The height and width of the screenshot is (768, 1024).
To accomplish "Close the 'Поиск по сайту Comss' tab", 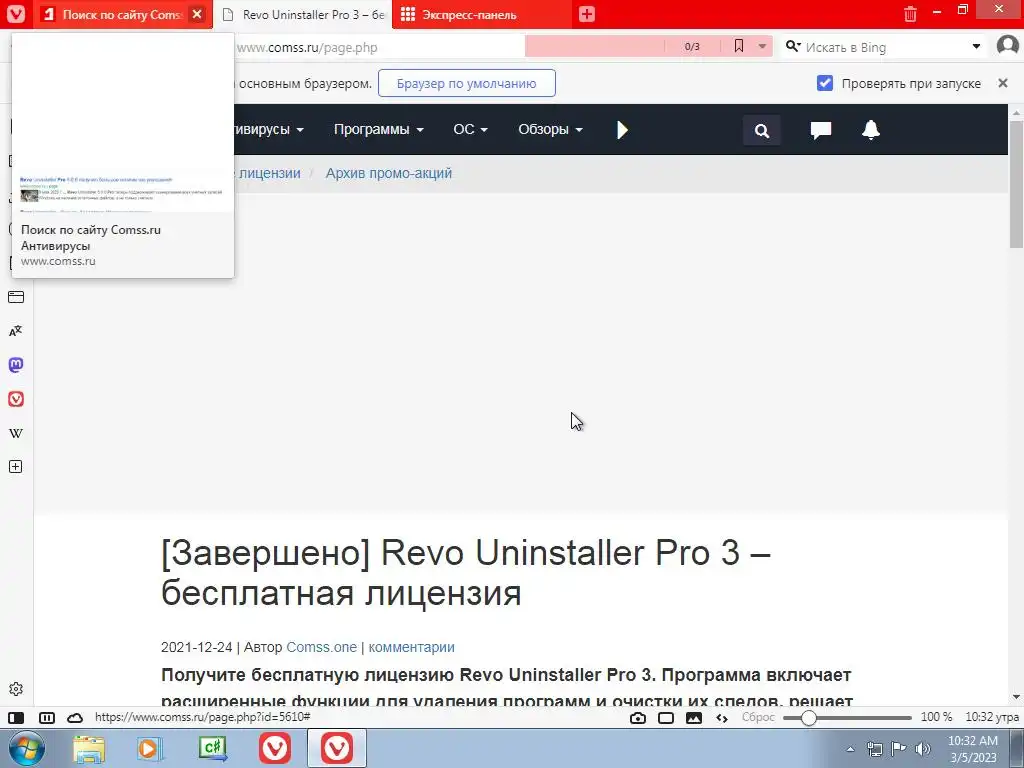I will (197, 14).
